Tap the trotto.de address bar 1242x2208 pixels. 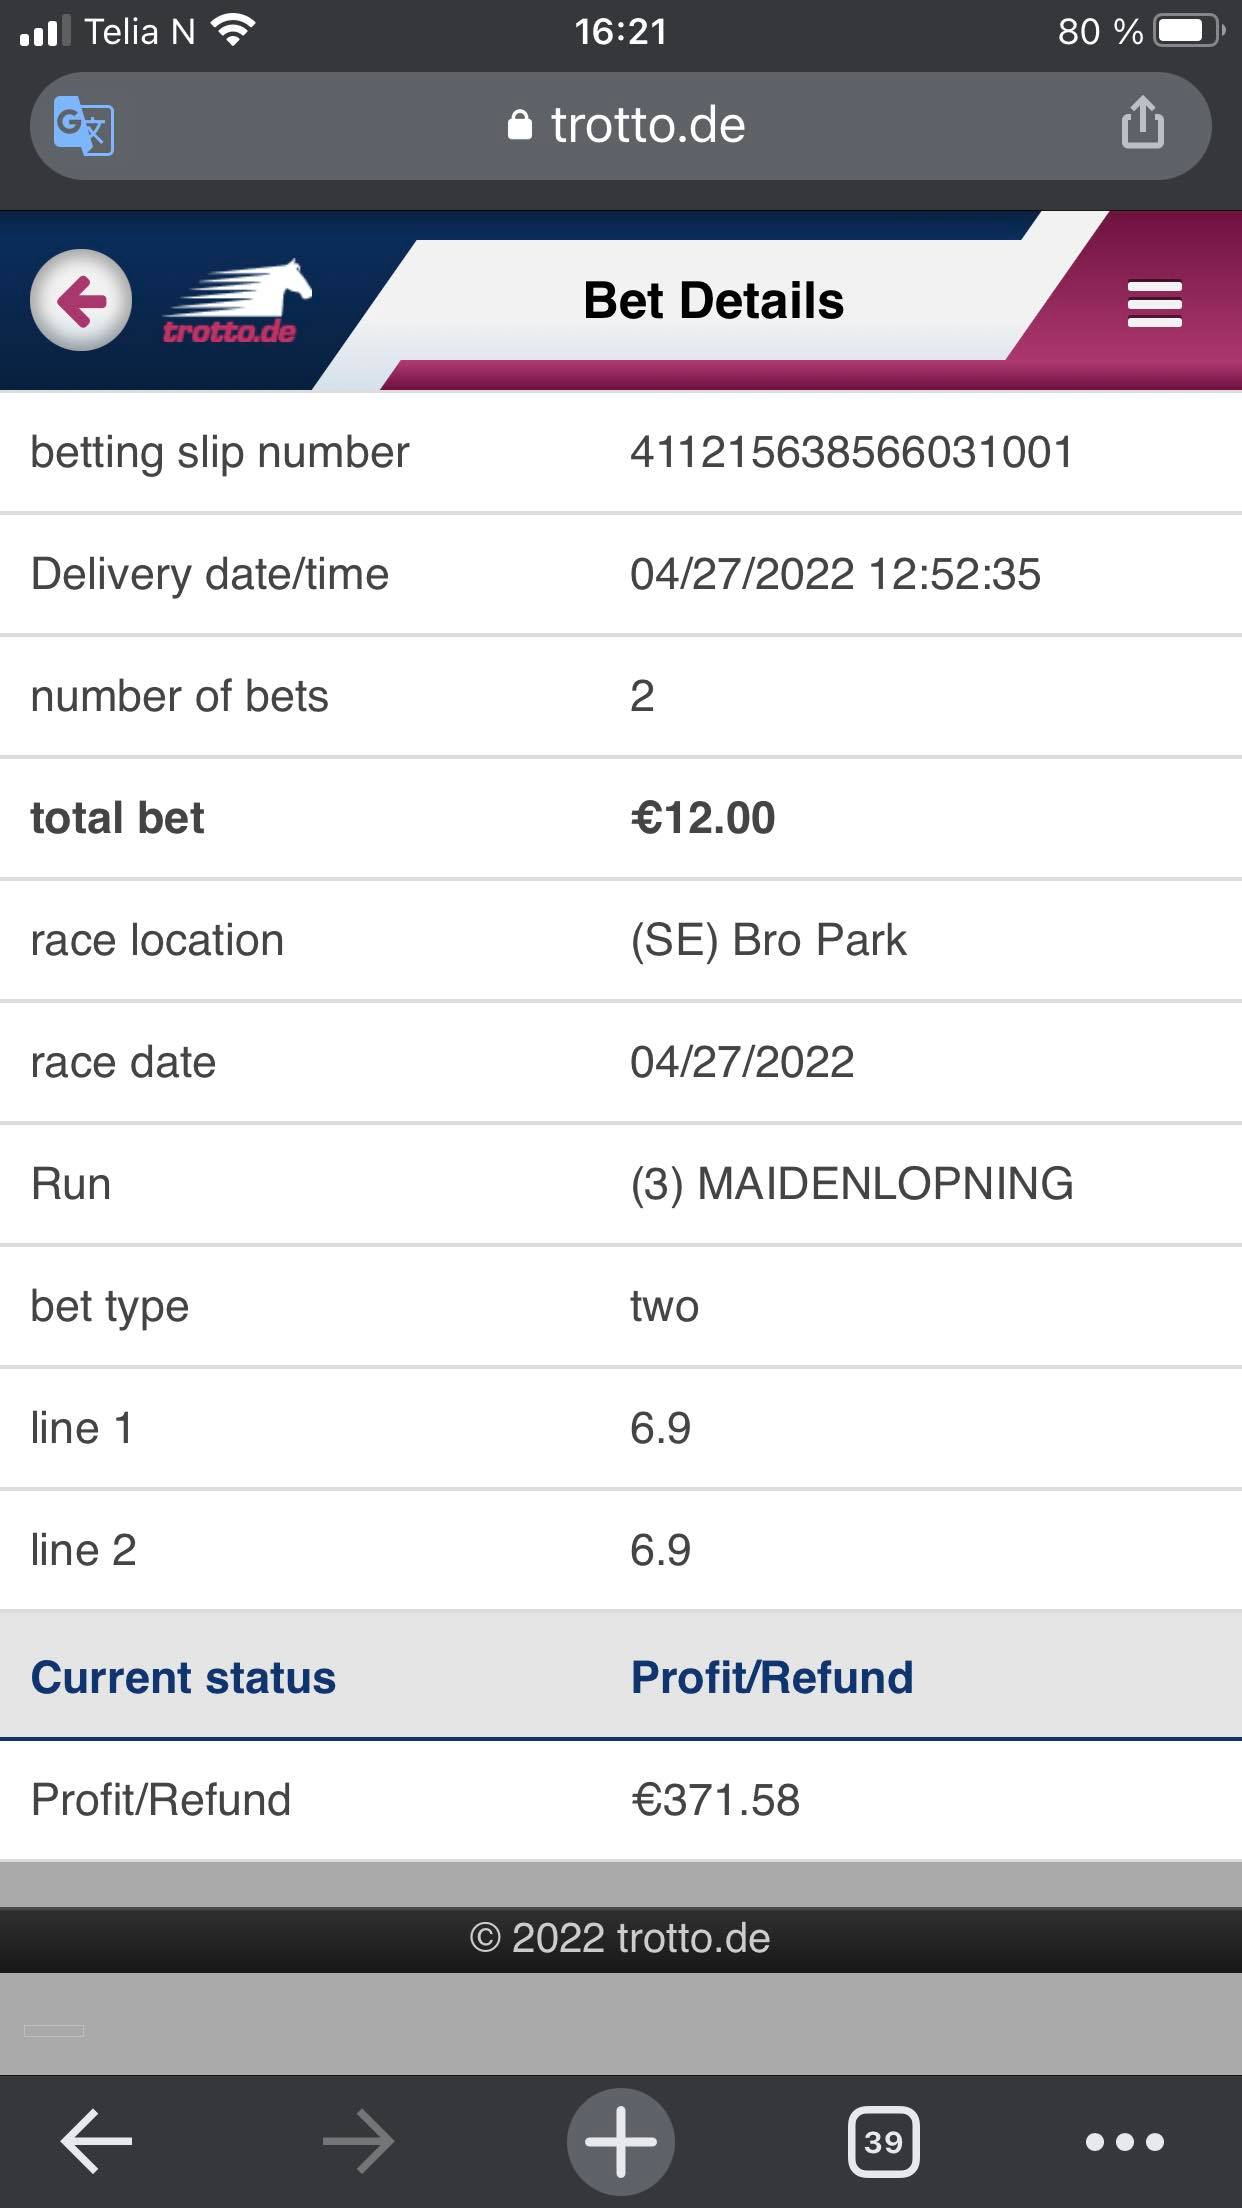point(621,126)
